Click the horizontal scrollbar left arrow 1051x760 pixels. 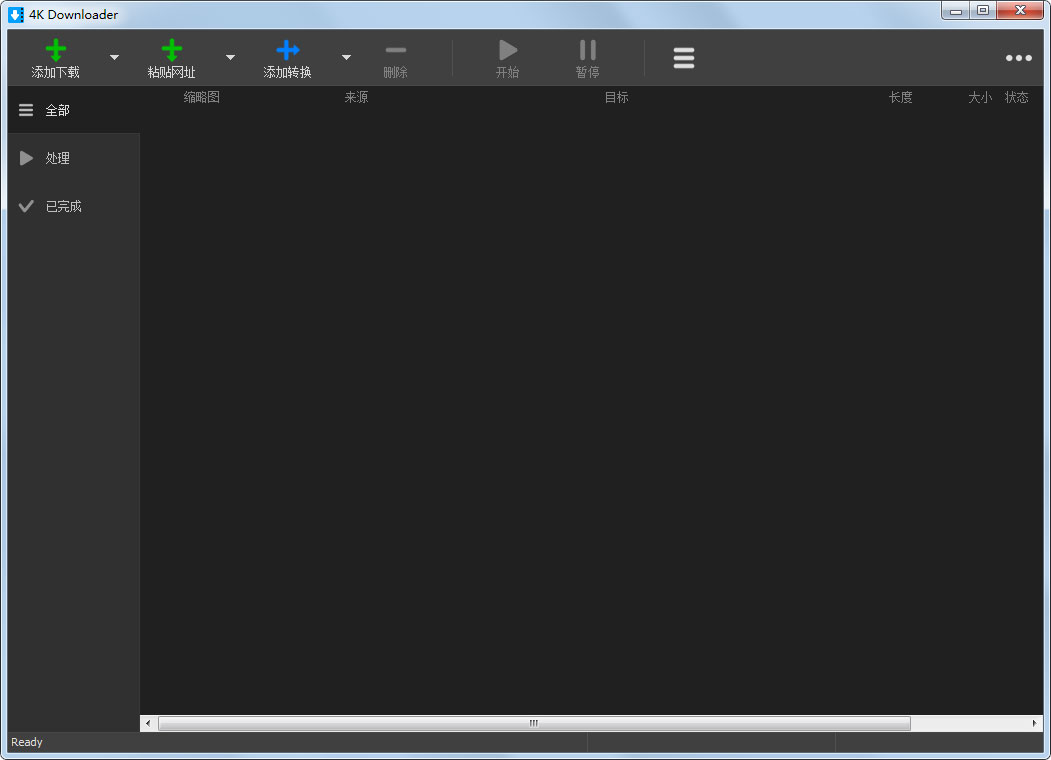point(148,723)
